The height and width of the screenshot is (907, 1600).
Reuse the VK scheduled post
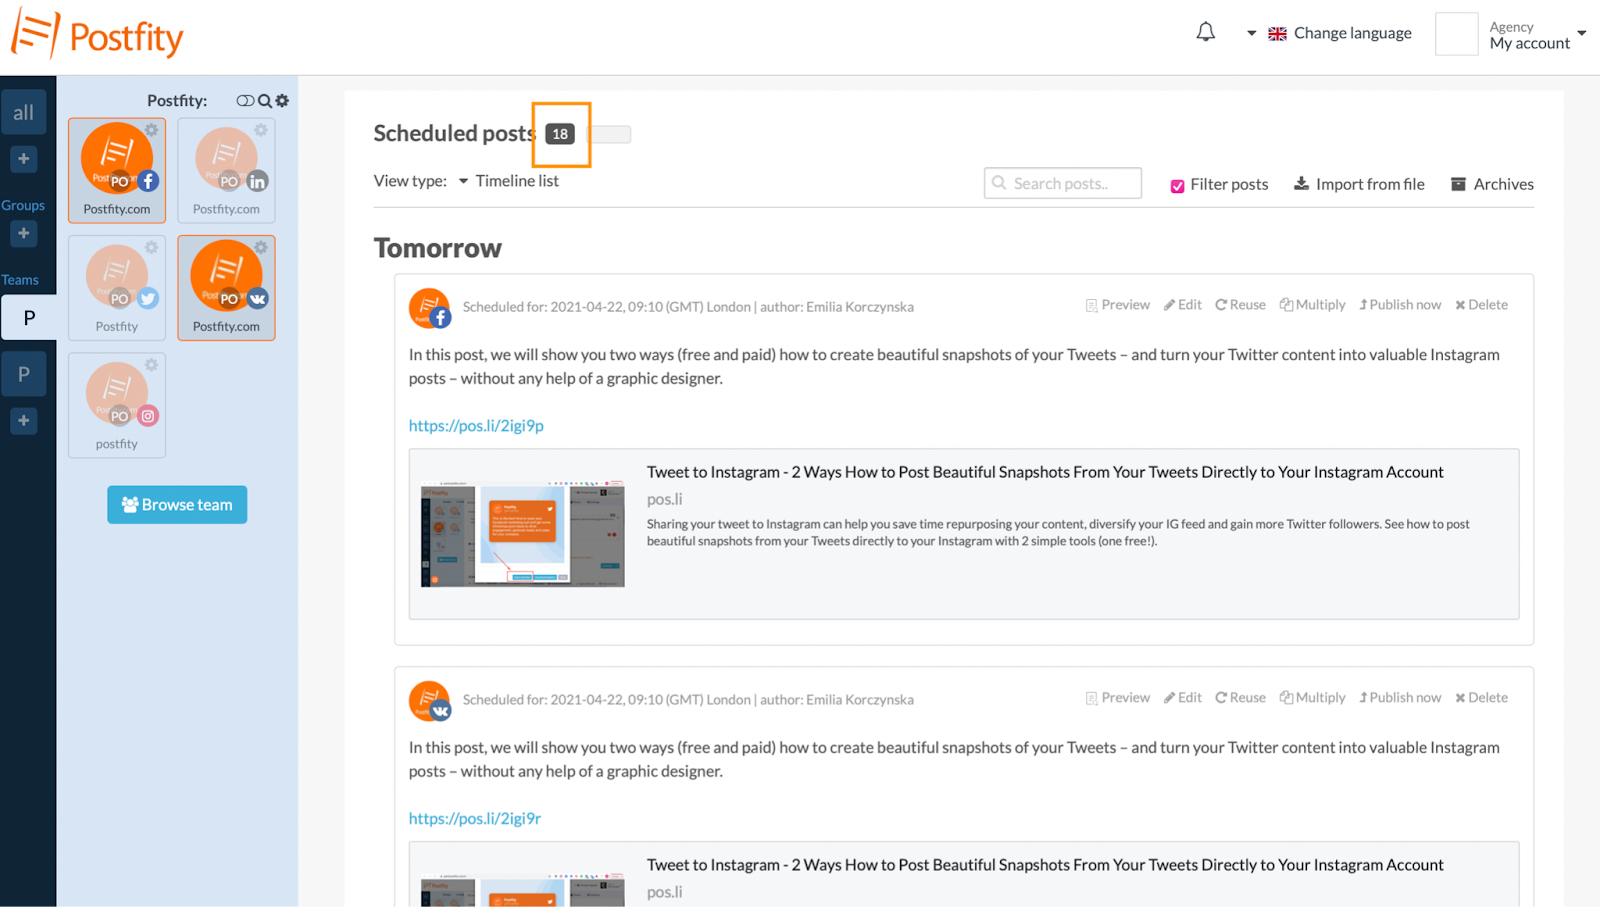(1240, 698)
